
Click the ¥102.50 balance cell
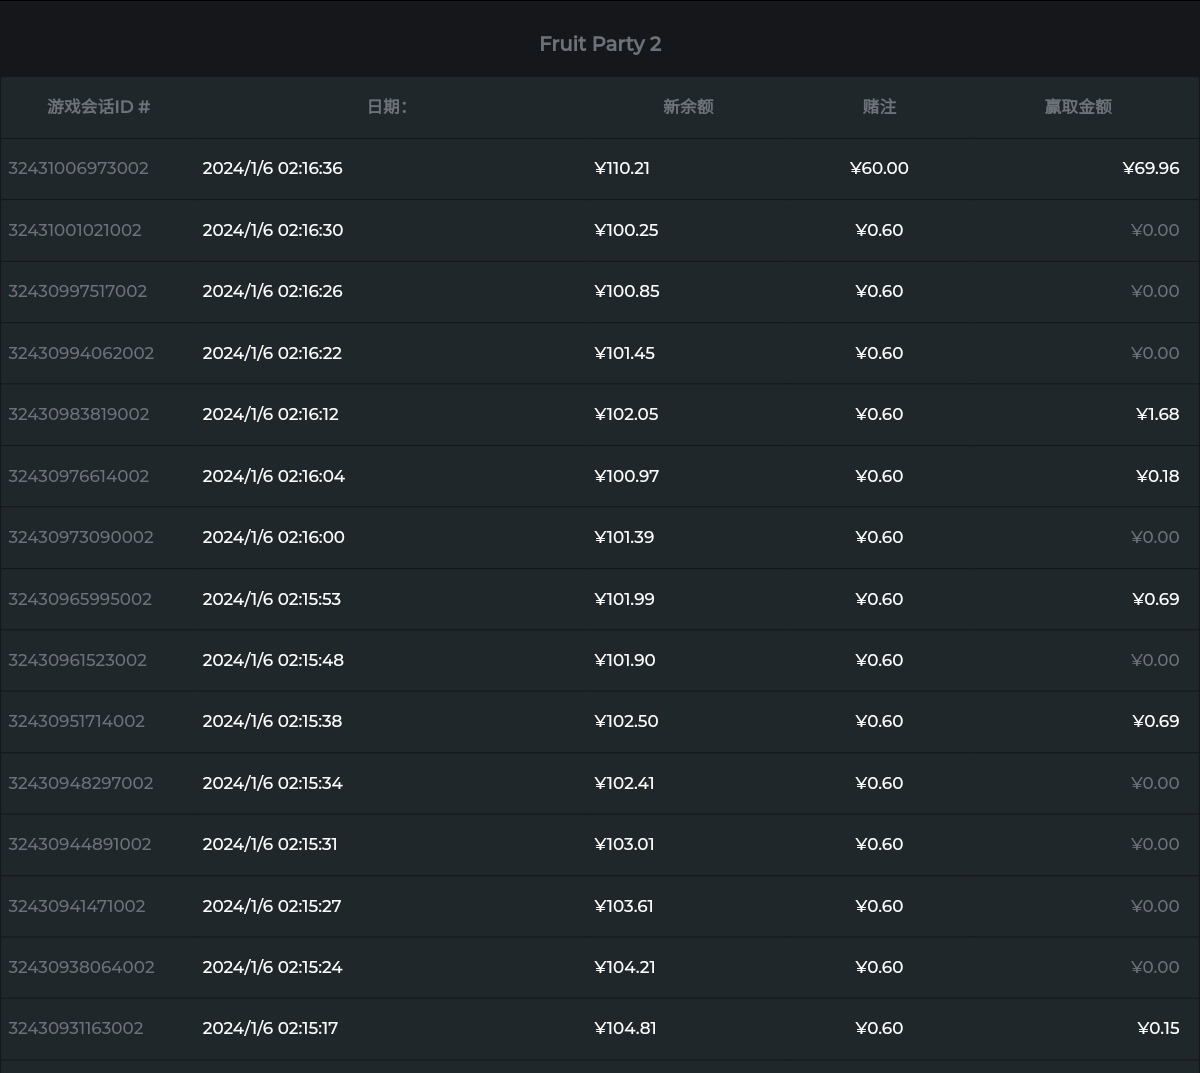pyautogui.click(x=626, y=721)
